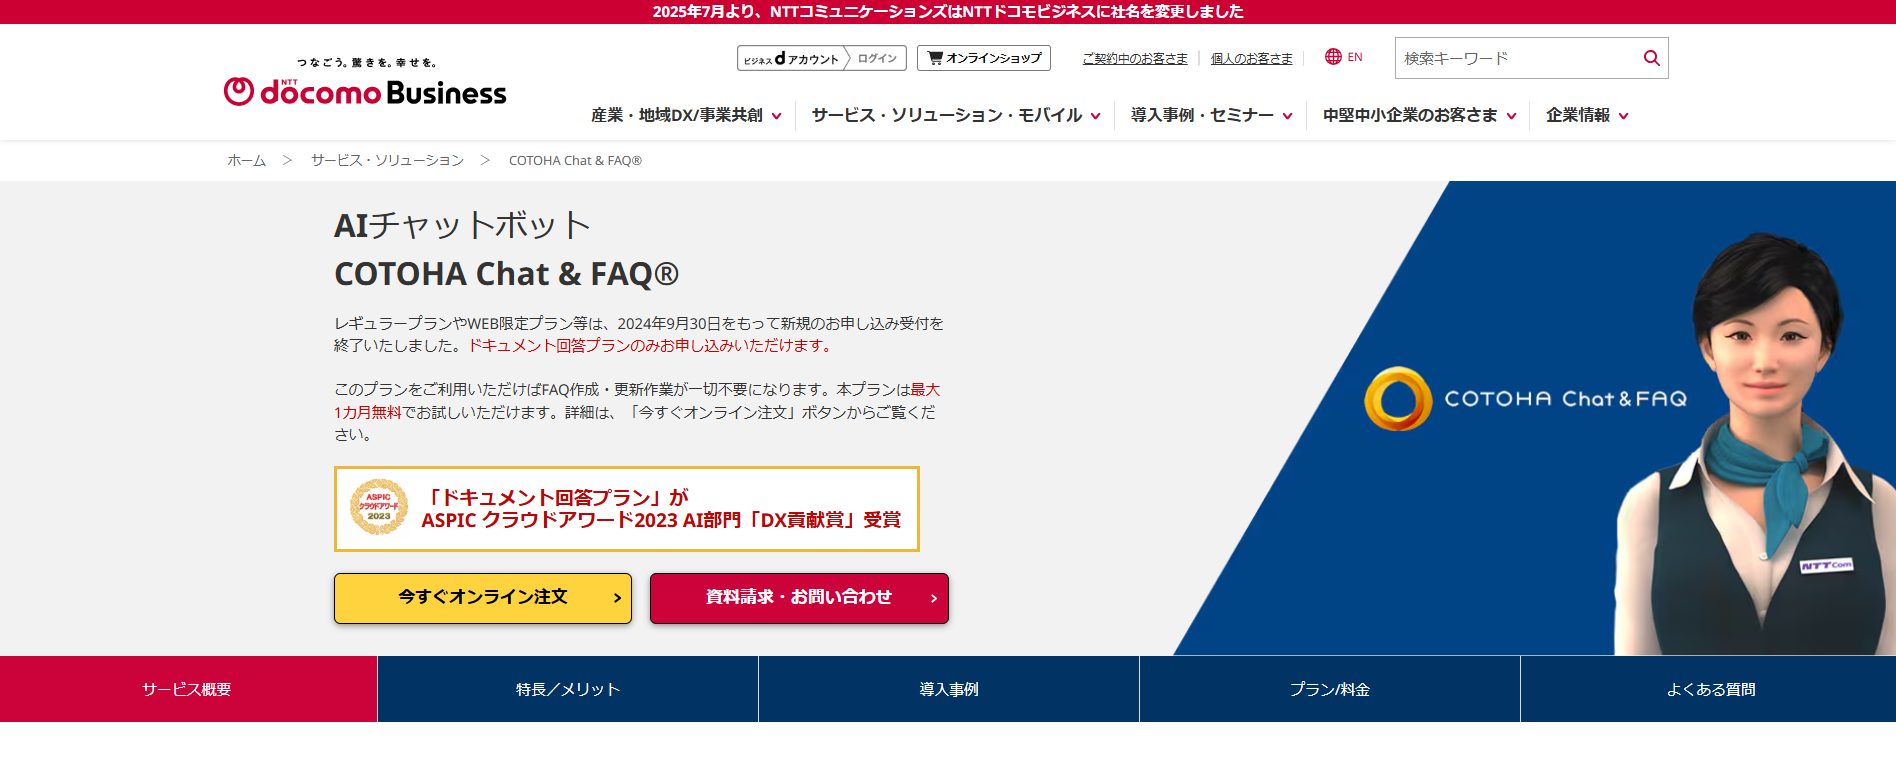Click the COTOHA Chat & FAQ ring logo
Image resolution: width=1896 pixels, height=778 pixels.
click(x=1399, y=399)
